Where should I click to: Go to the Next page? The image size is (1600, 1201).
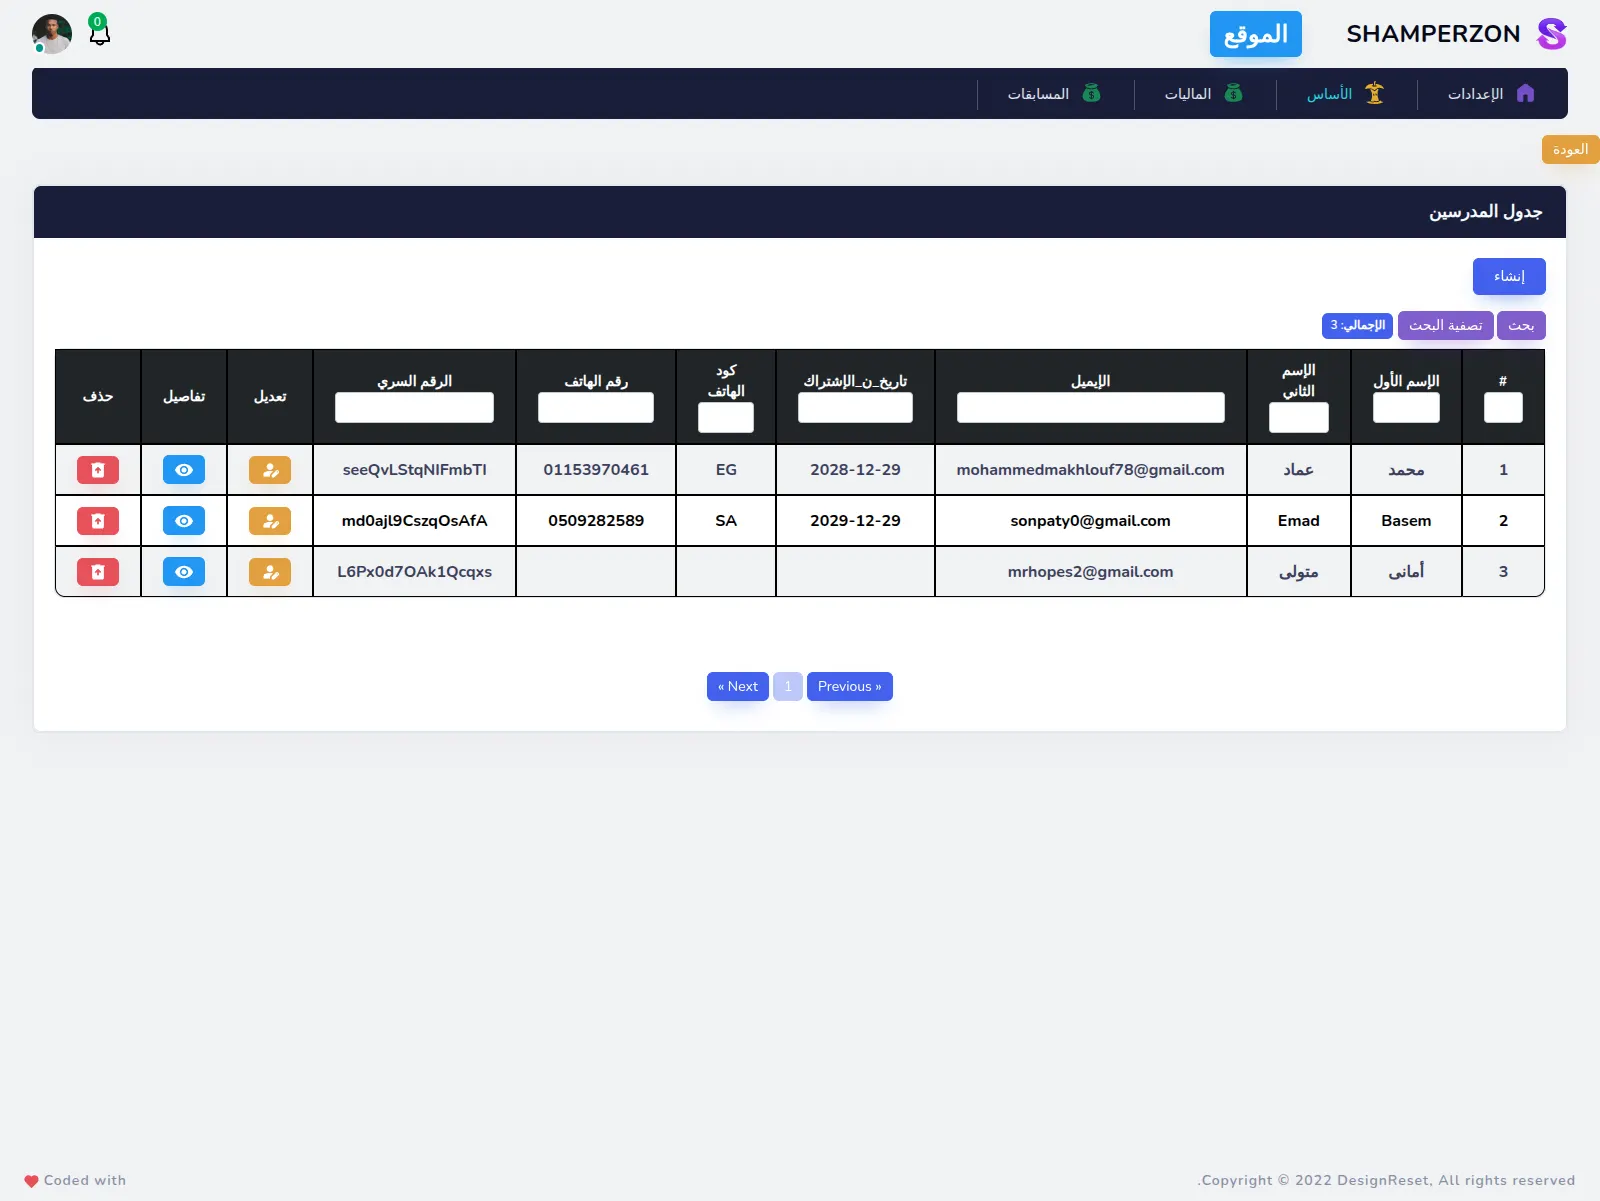point(738,687)
